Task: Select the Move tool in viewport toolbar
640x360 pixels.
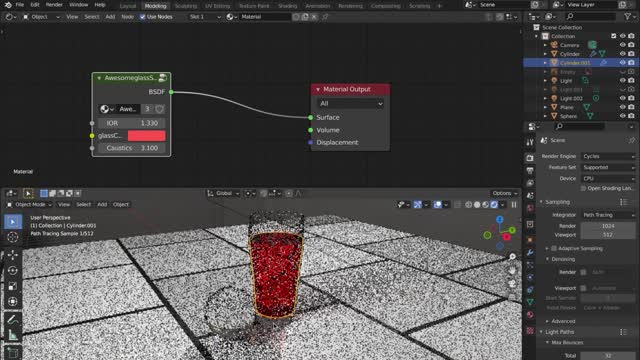Action: [13, 255]
